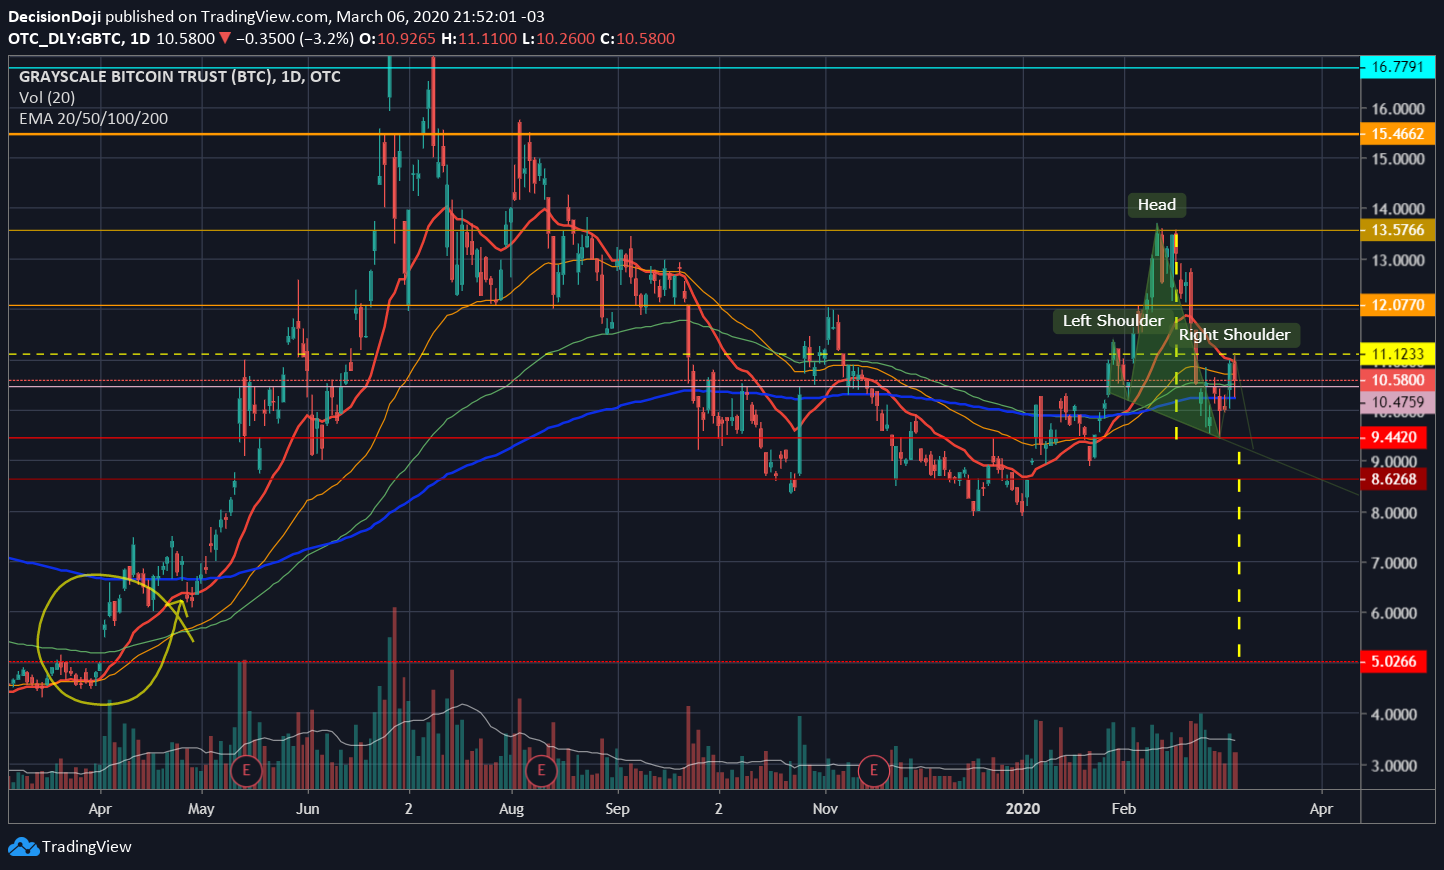Click the May label on time axis
Viewport: 1444px width, 870px height.
point(201,809)
